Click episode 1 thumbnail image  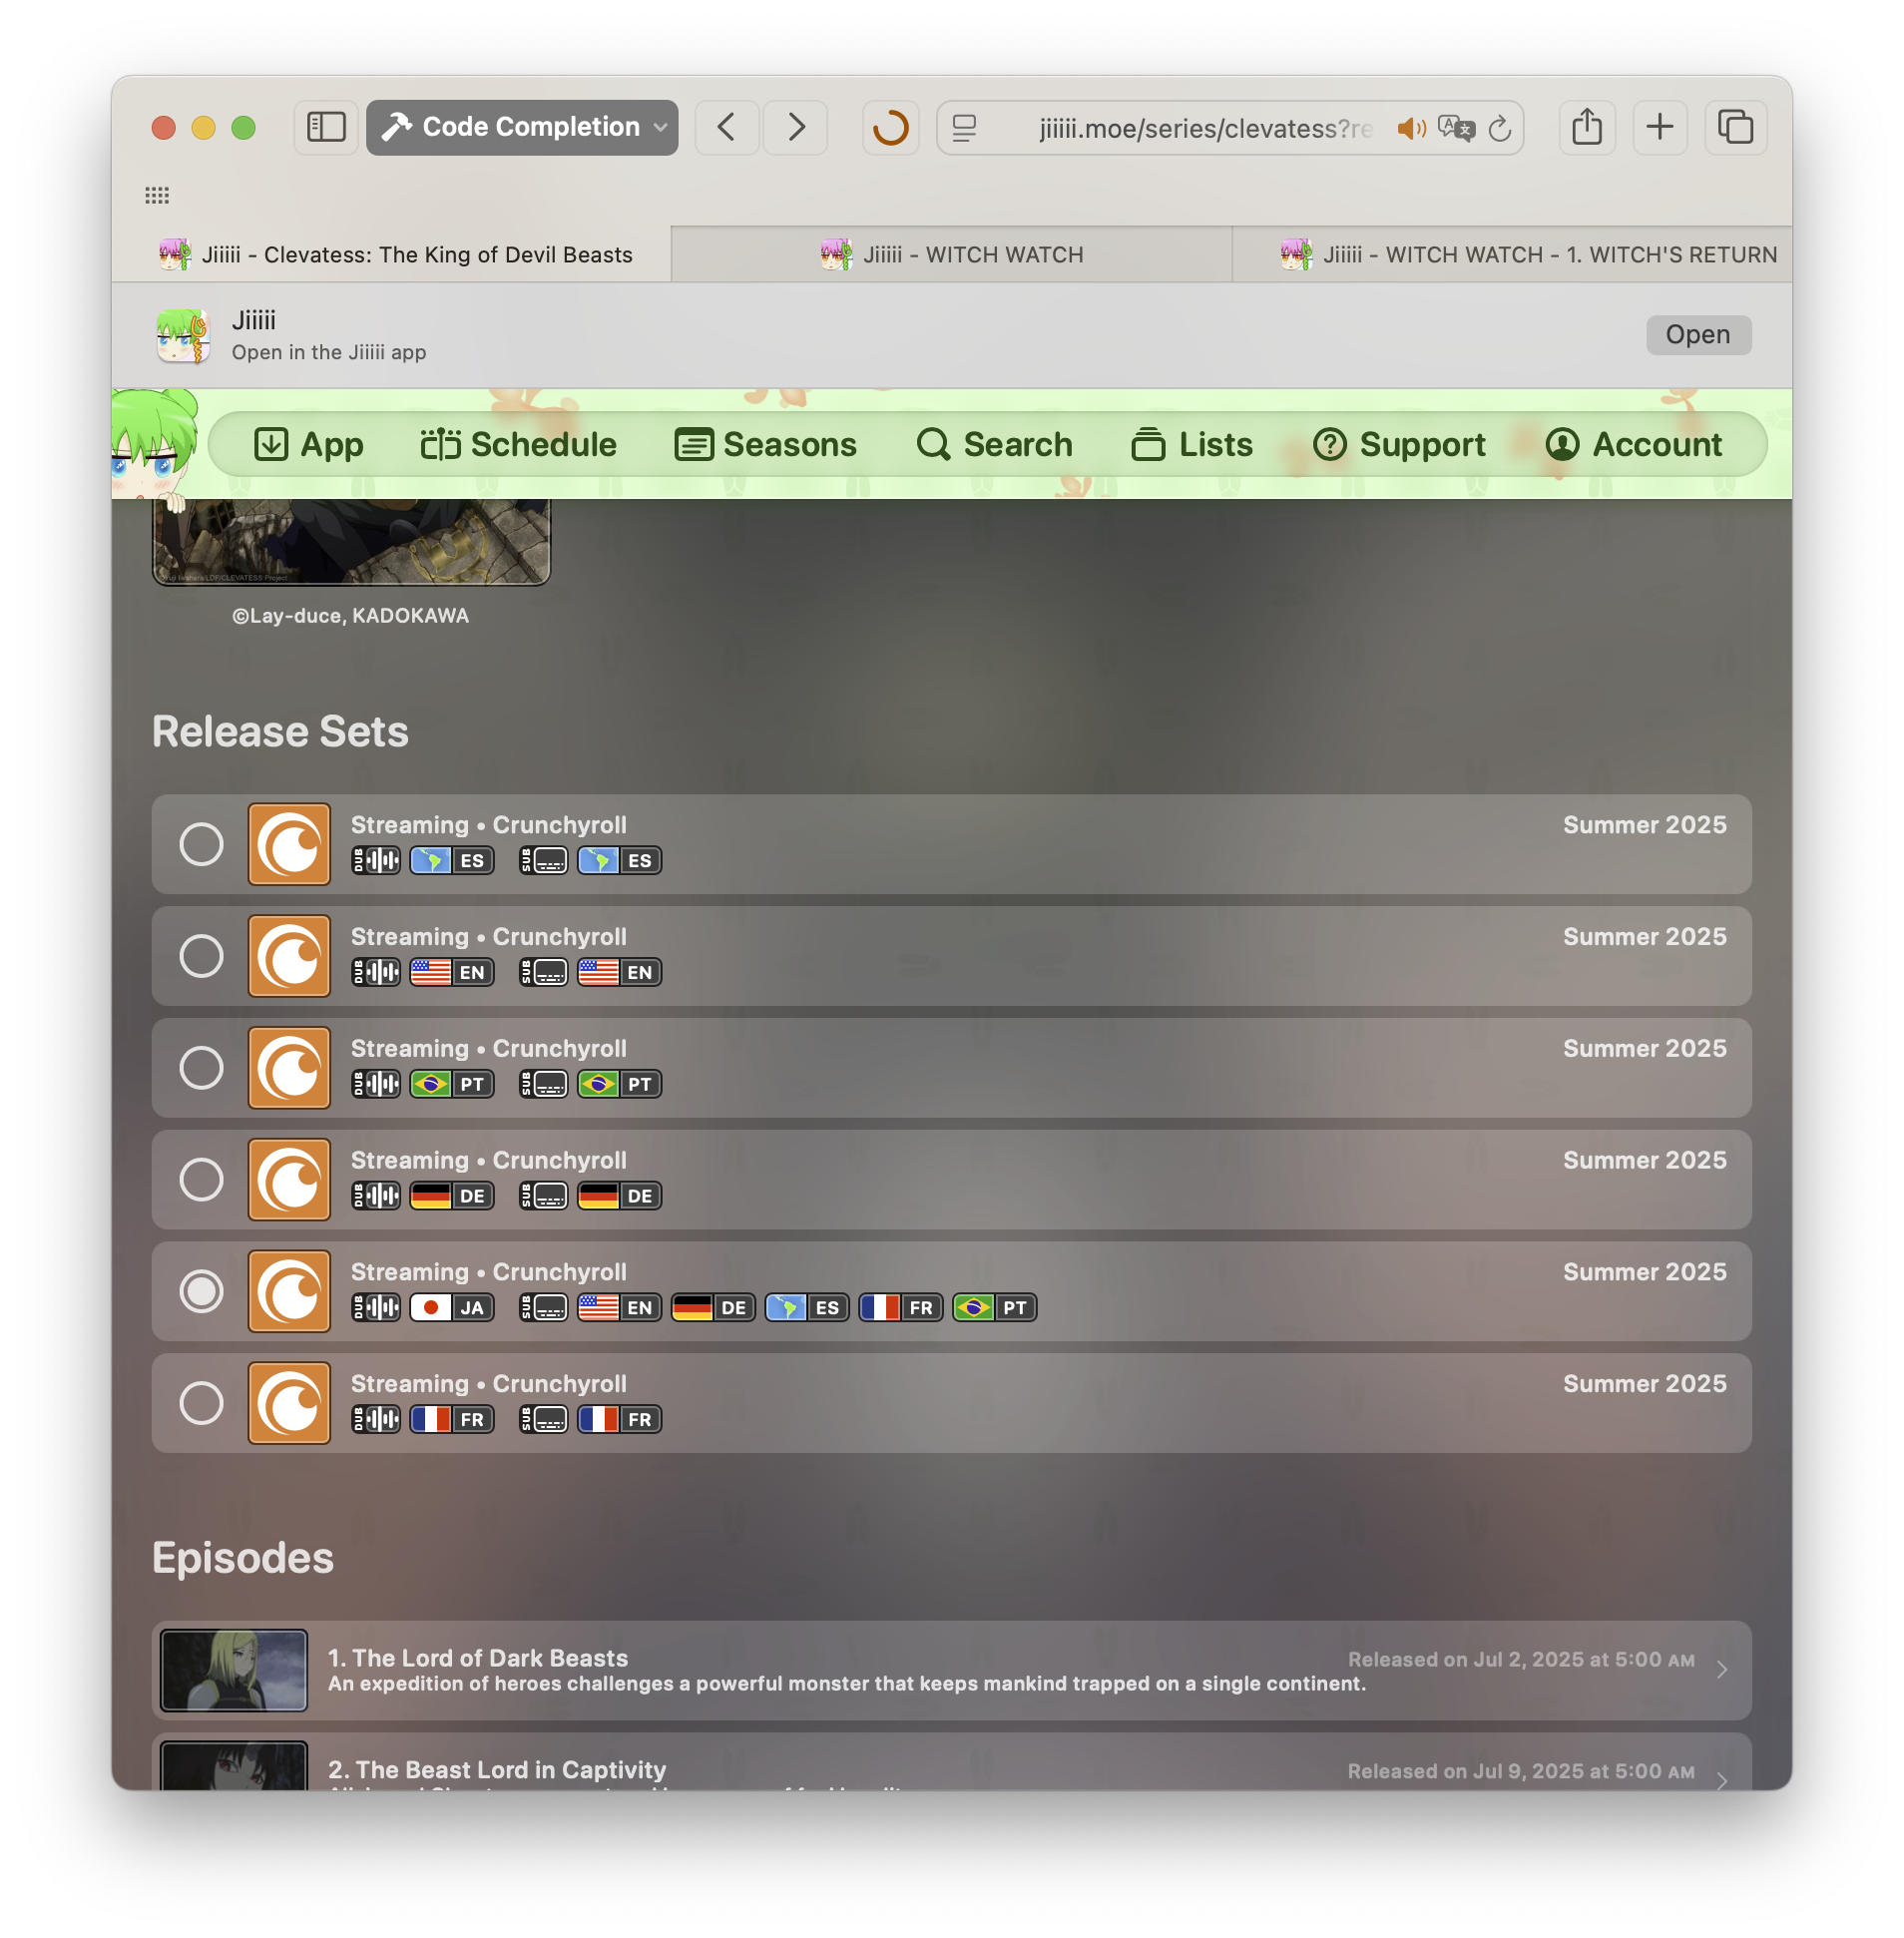click(x=234, y=1670)
